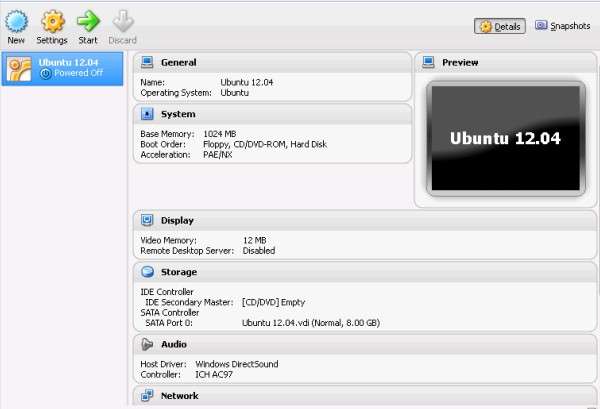The width and height of the screenshot is (600, 409).
Task: Click the System section chip icon
Action: [x=147, y=114]
